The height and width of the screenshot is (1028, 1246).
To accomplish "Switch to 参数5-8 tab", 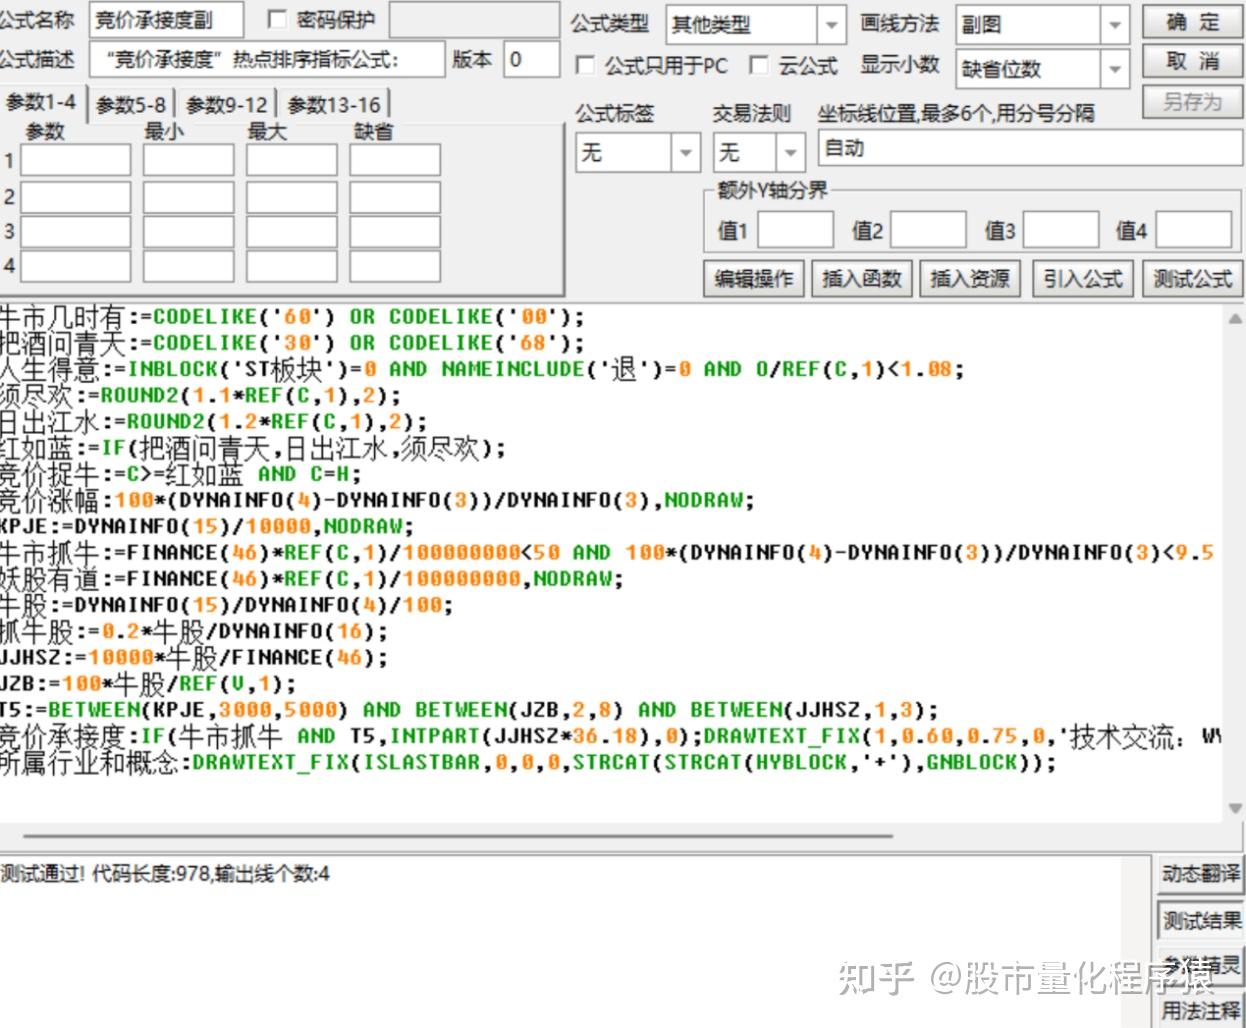I will pyautogui.click(x=131, y=104).
